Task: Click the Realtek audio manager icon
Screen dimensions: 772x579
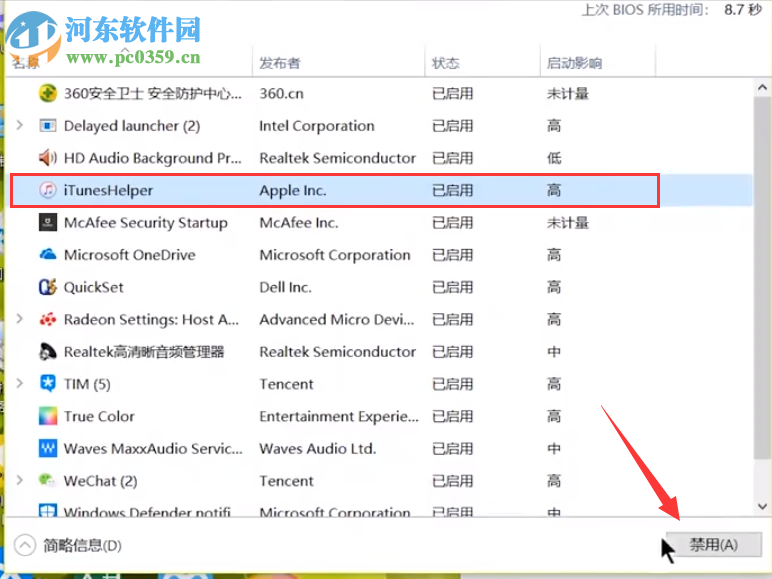Action: click(48, 352)
